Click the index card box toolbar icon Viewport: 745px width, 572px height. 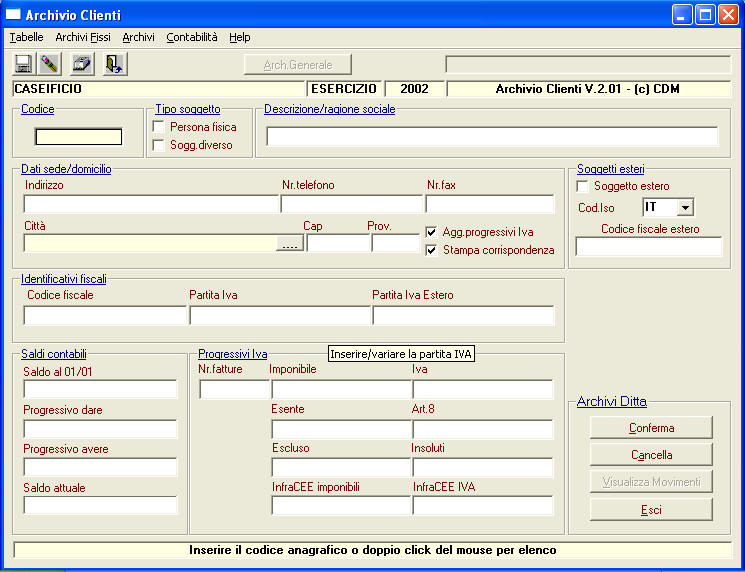[x=82, y=64]
